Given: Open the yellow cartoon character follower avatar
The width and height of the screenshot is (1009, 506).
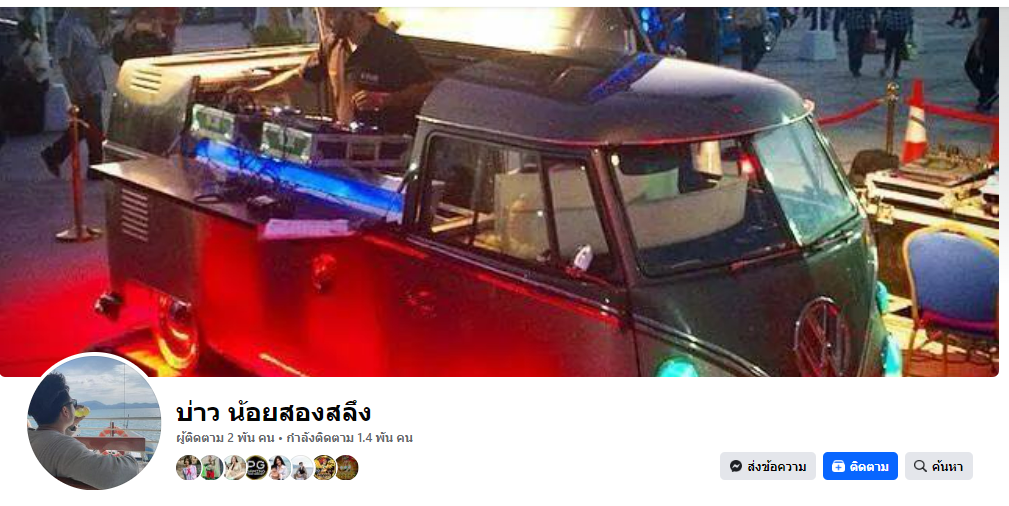Looking at the screenshot, I should coord(324,467).
